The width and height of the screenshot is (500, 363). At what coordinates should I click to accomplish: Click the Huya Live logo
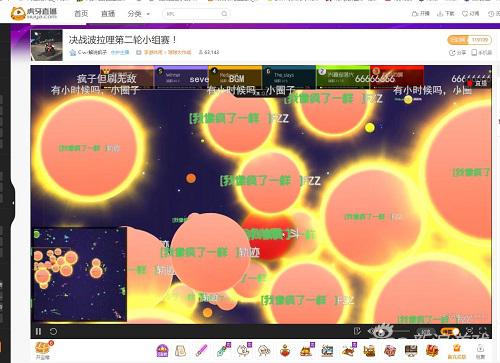(x=34, y=13)
